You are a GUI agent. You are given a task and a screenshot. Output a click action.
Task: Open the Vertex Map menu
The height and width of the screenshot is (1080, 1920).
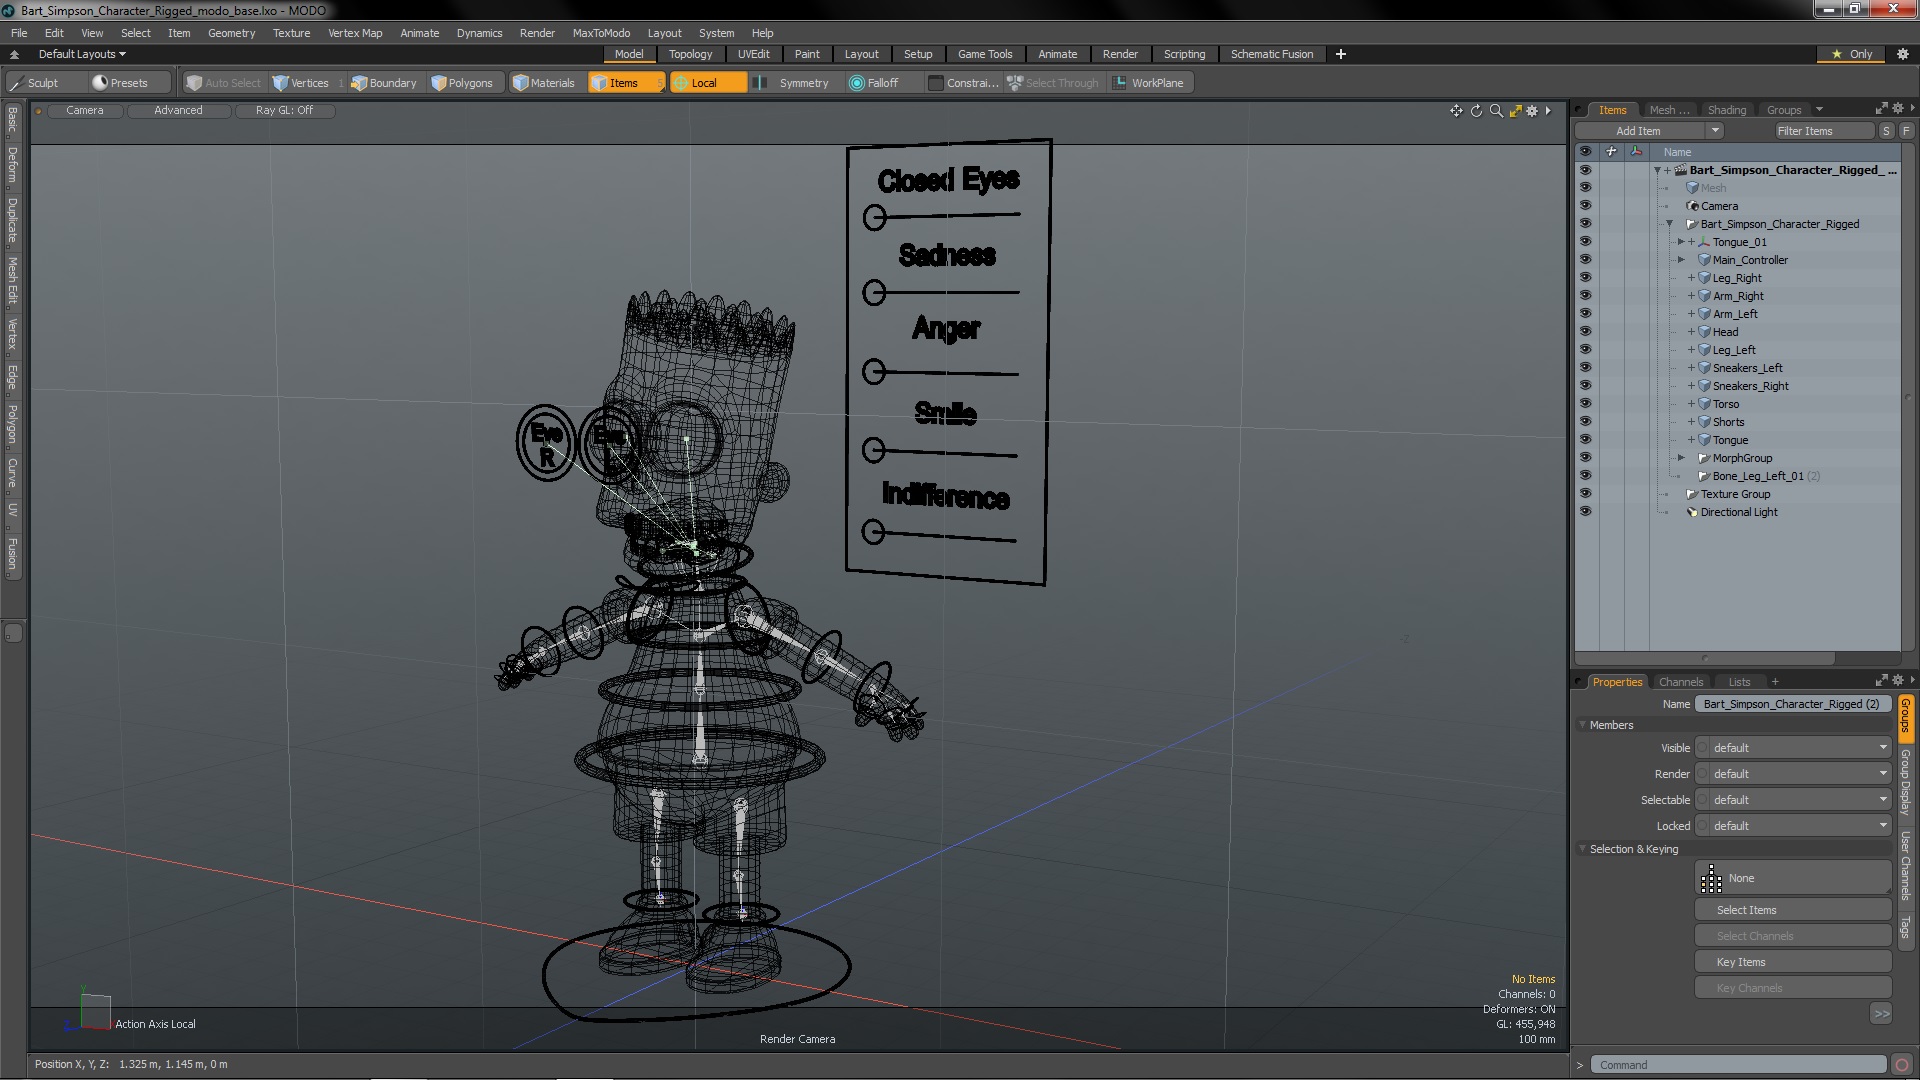point(355,33)
